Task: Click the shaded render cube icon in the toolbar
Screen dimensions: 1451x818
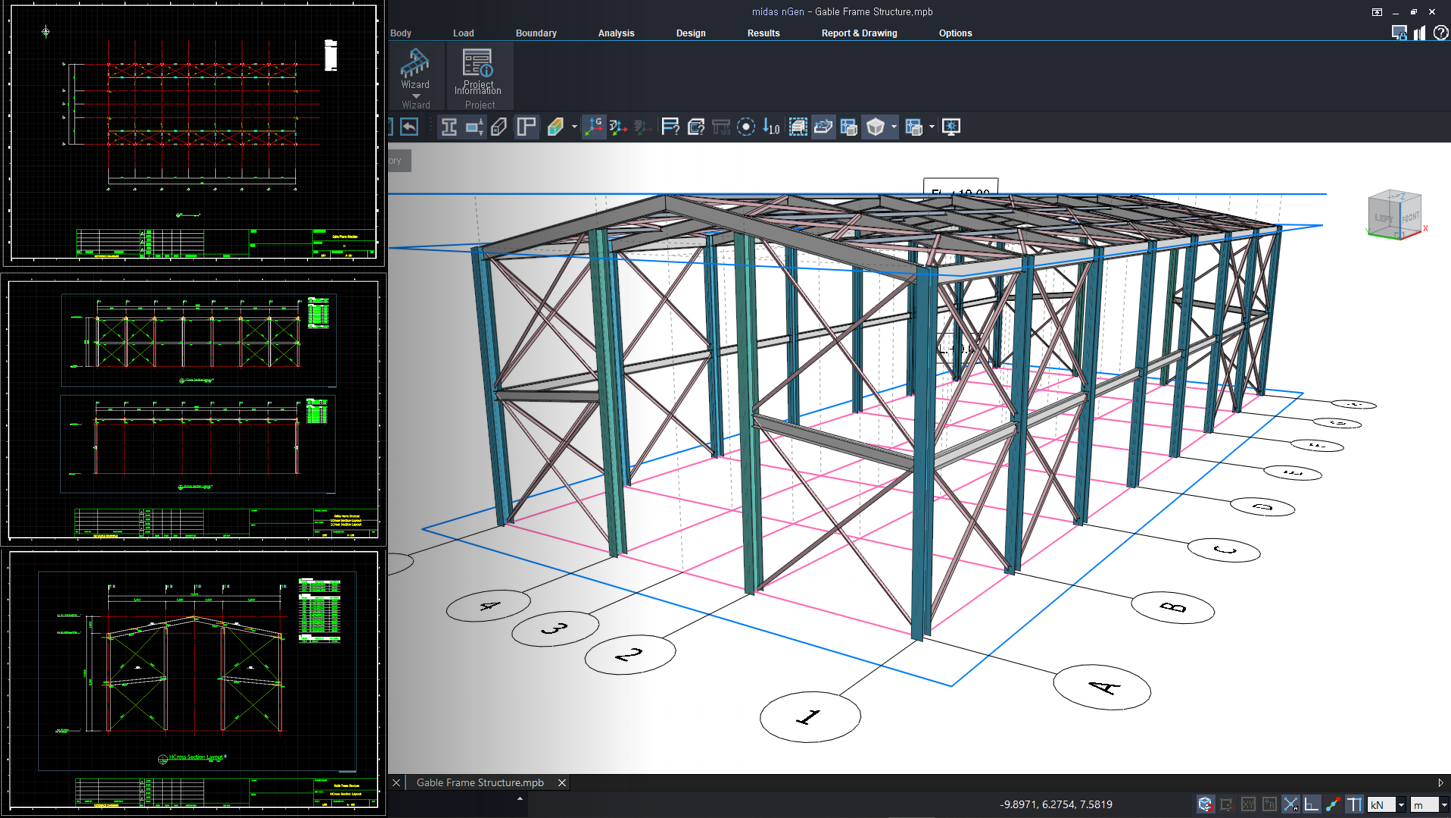Action: [874, 126]
